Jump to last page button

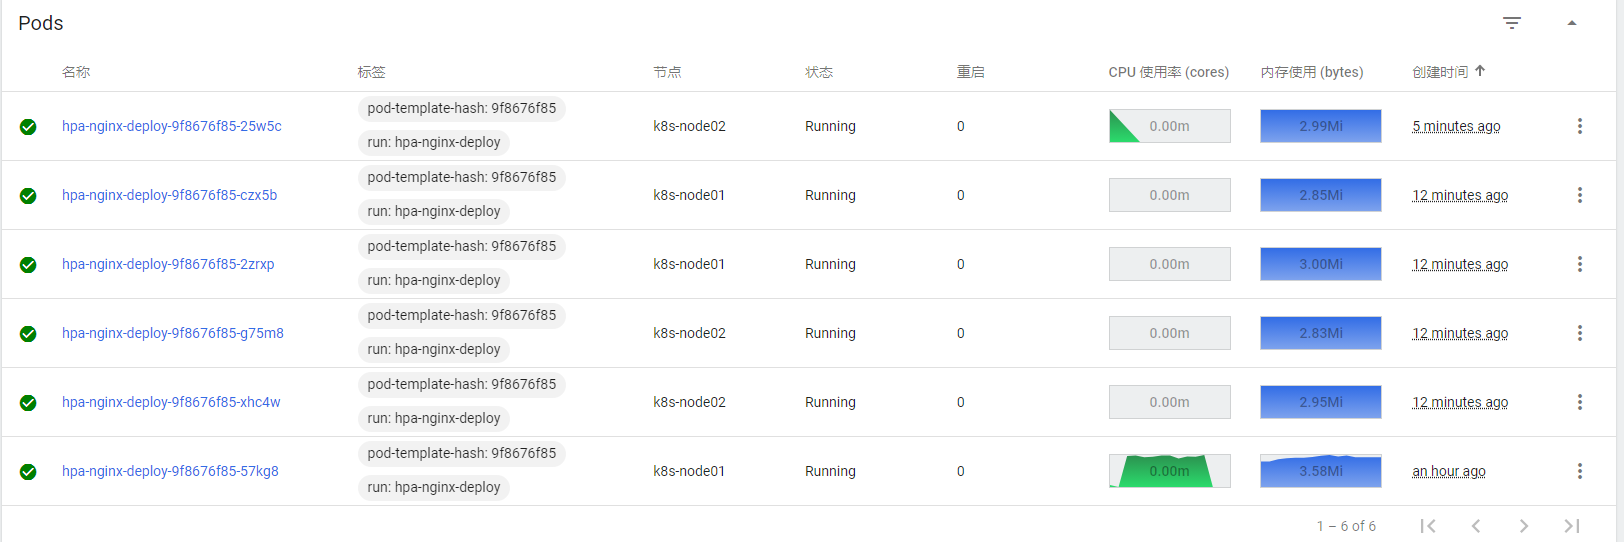1571,526
